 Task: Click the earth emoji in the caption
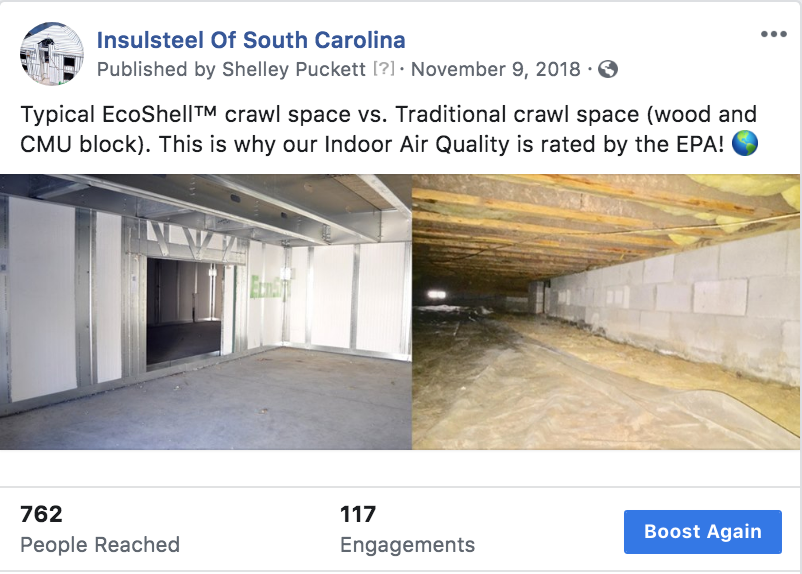(x=745, y=143)
